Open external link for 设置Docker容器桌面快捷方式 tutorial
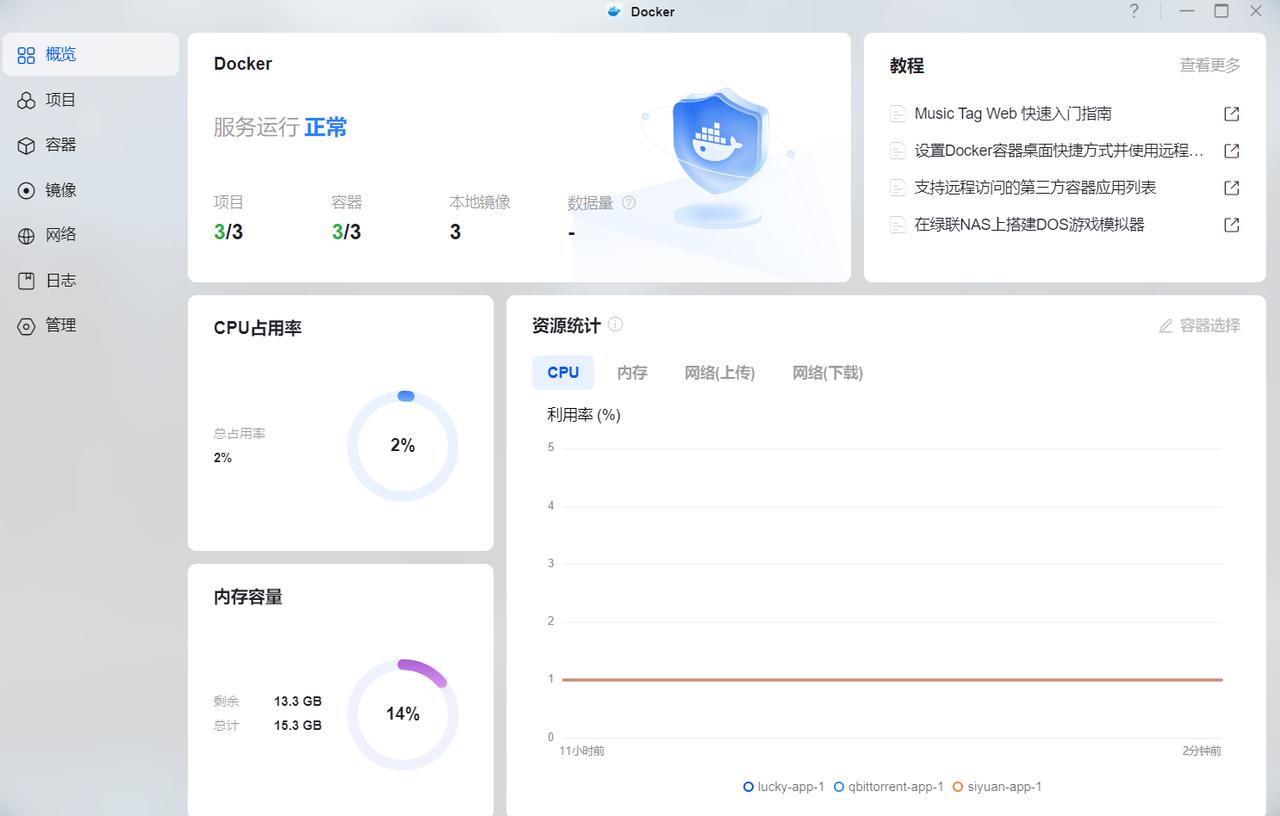The height and width of the screenshot is (816, 1280). click(x=1232, y=151)
